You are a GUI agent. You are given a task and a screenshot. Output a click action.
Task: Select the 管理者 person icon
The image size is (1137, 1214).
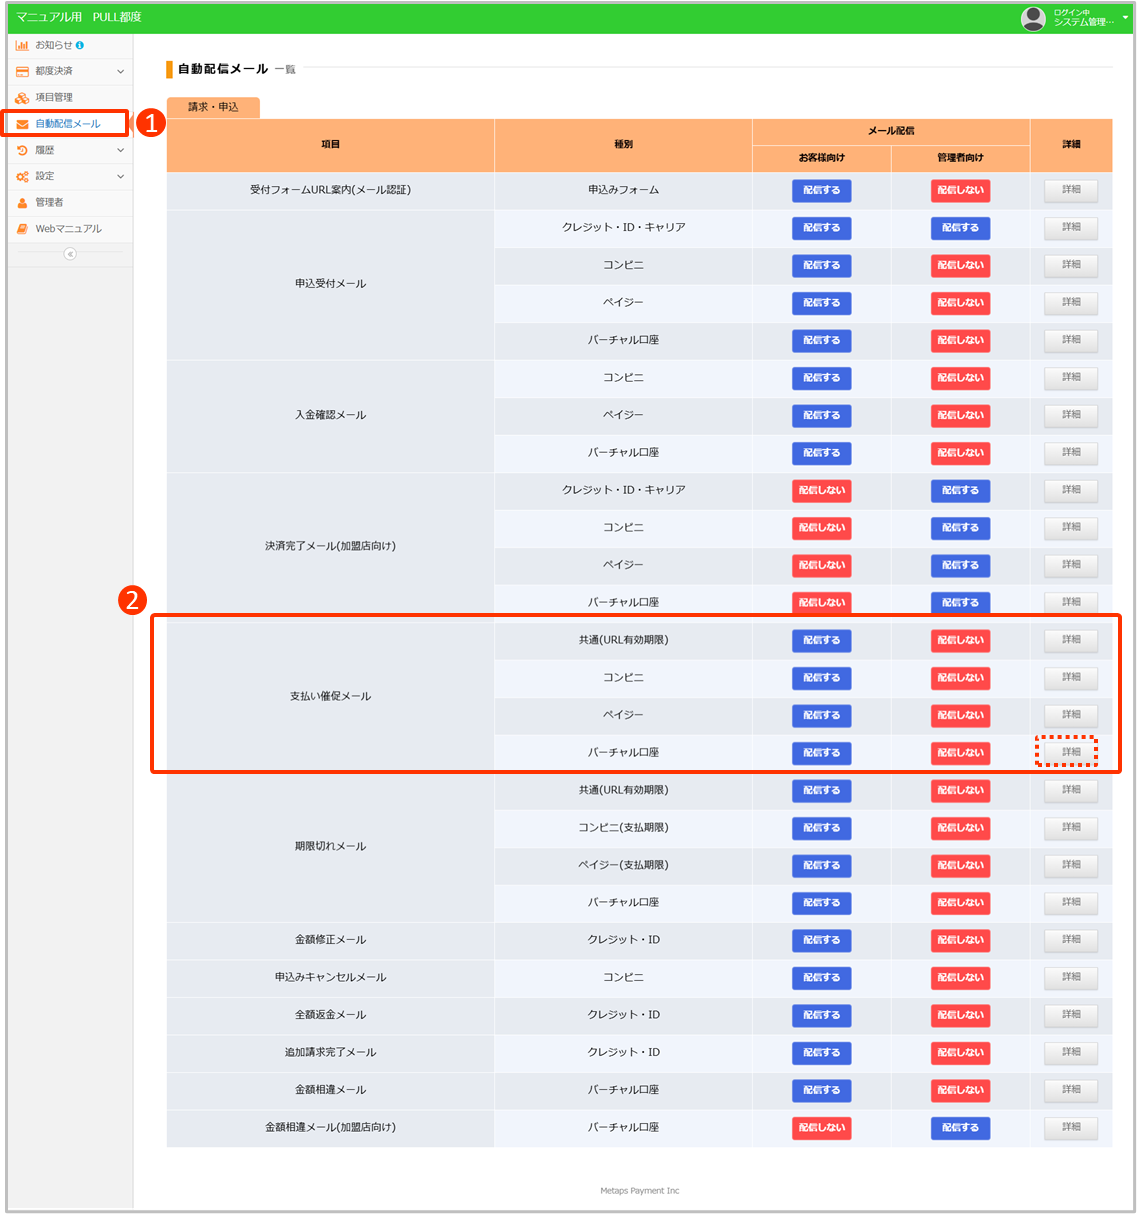(x=20, y=202)
